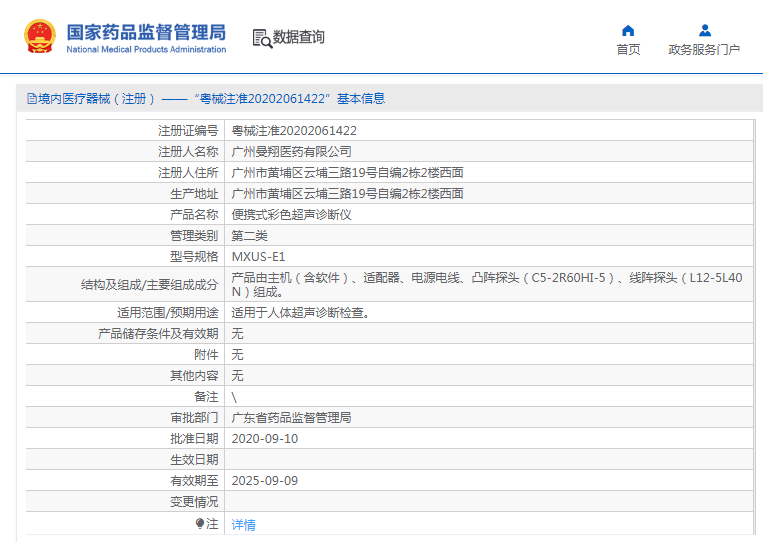Click the 管理类别 label

pyautogui.click(x=194, y=236)
